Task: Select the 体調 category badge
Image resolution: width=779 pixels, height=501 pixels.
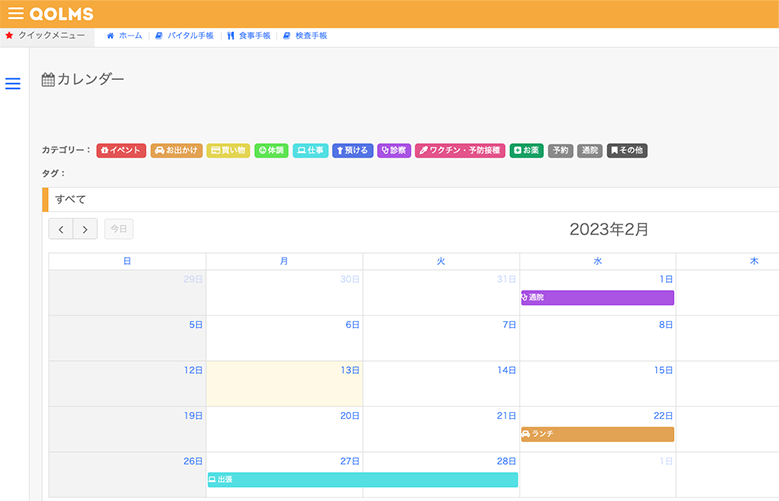Action: click(x=271, y=150)
